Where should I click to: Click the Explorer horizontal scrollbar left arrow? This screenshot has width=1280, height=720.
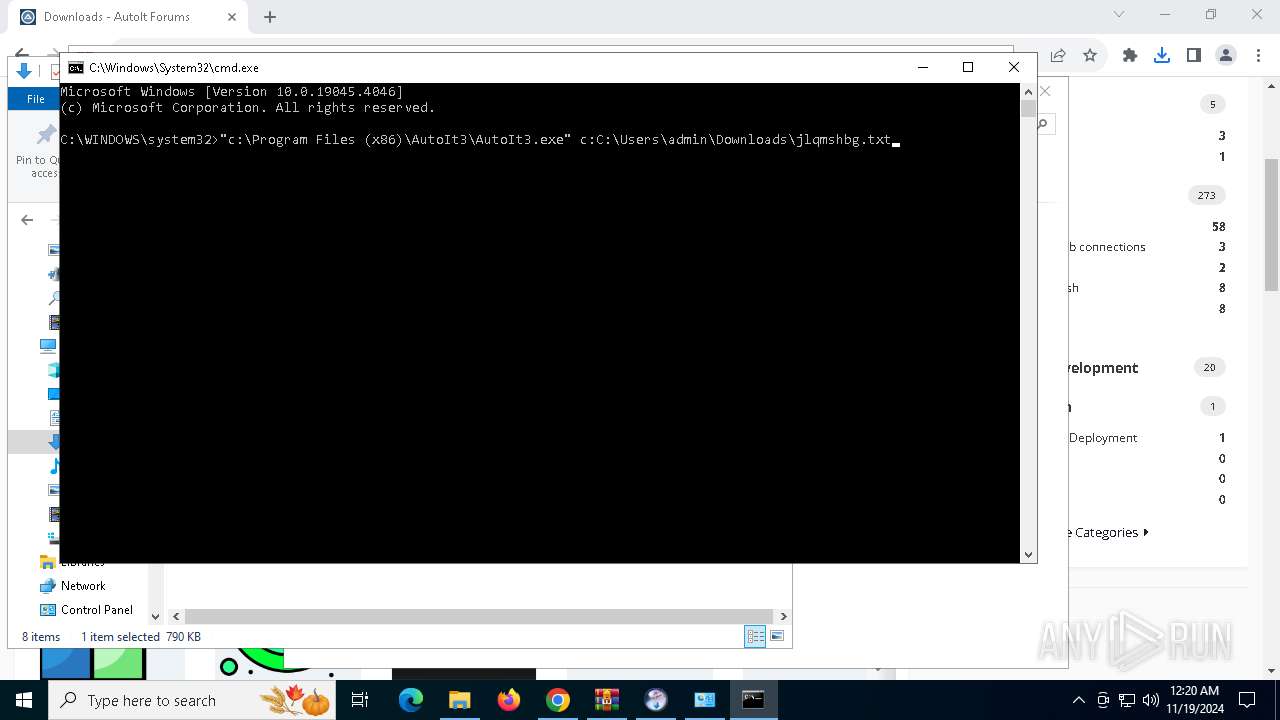pyautogui.click(x=175, y=616)
